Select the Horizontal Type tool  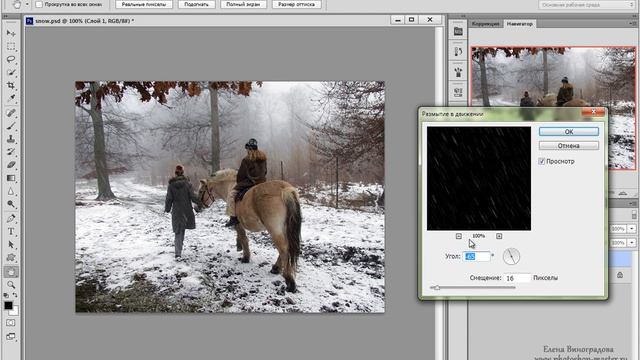point(11,231)
